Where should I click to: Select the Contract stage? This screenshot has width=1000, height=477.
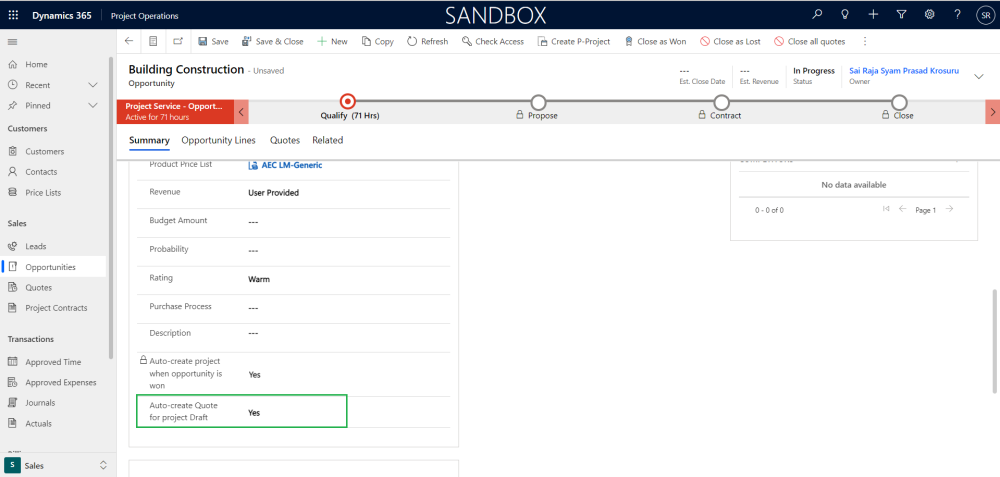pyautogui.click(x=721, y=102)
